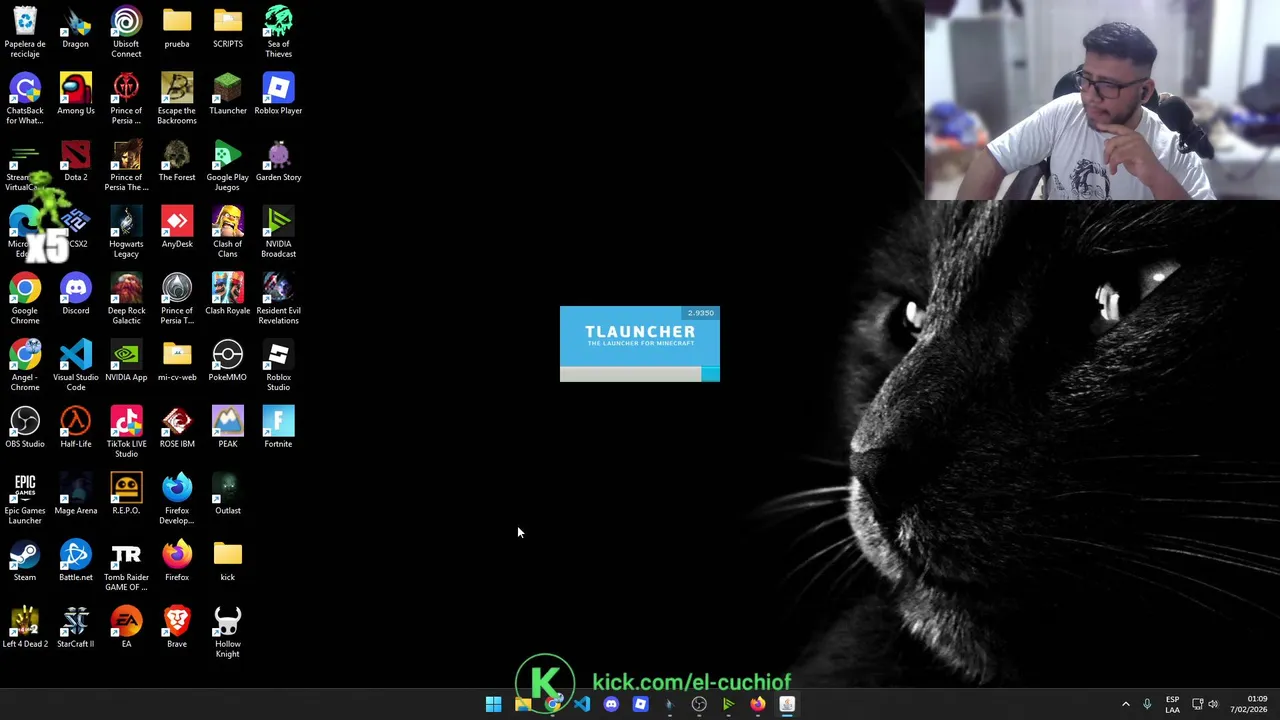Open Discord from the taskbar
This screenshot has width=1280, height=720.
coord(611,704)
